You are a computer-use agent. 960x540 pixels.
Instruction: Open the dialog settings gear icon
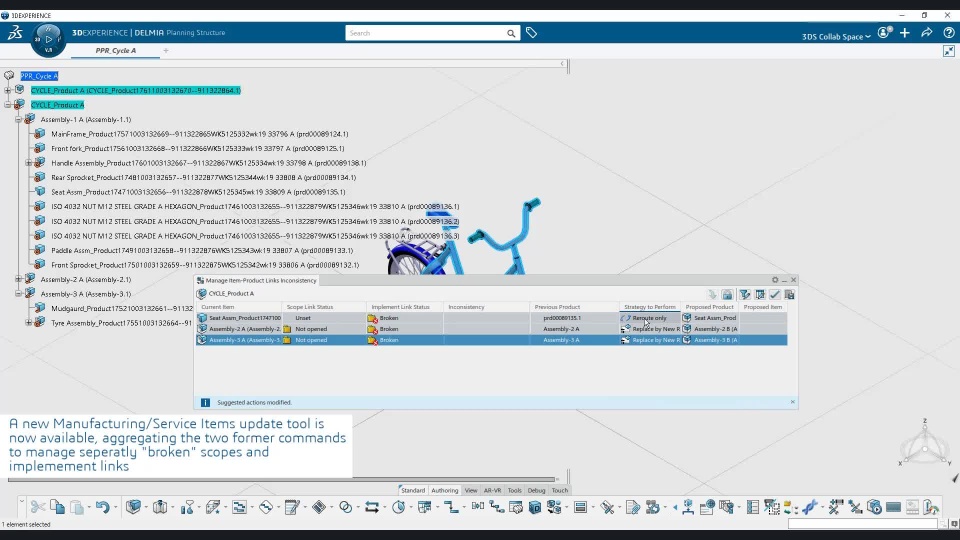pos(775,280)
